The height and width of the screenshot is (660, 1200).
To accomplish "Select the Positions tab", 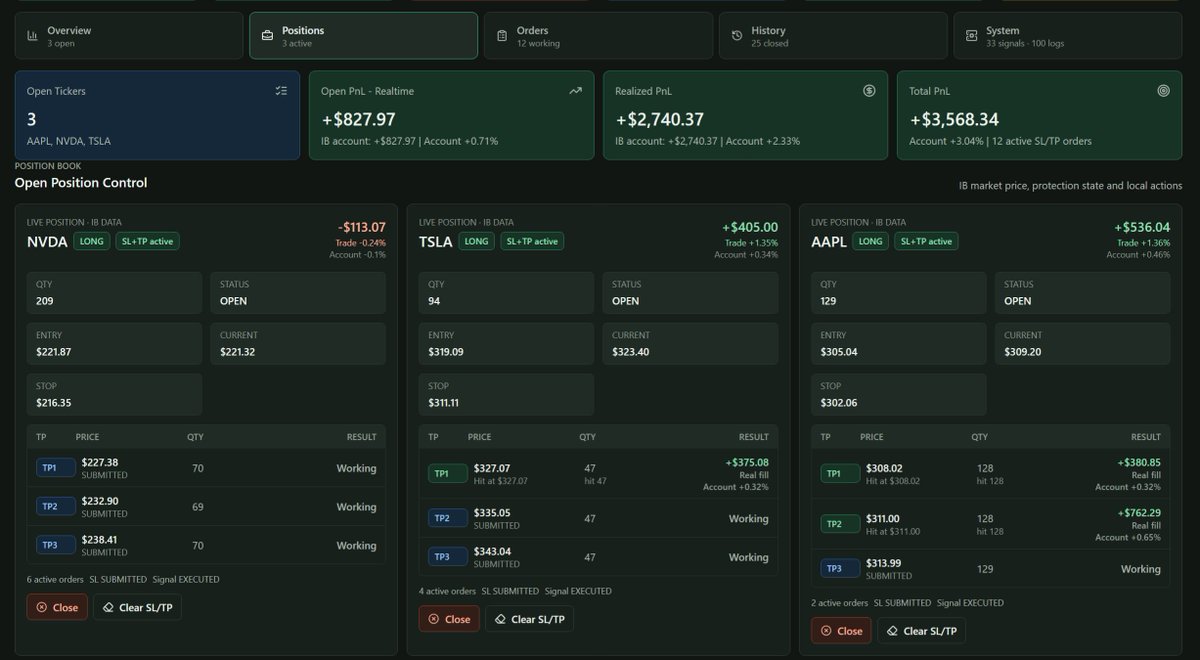I will (363, 36).
